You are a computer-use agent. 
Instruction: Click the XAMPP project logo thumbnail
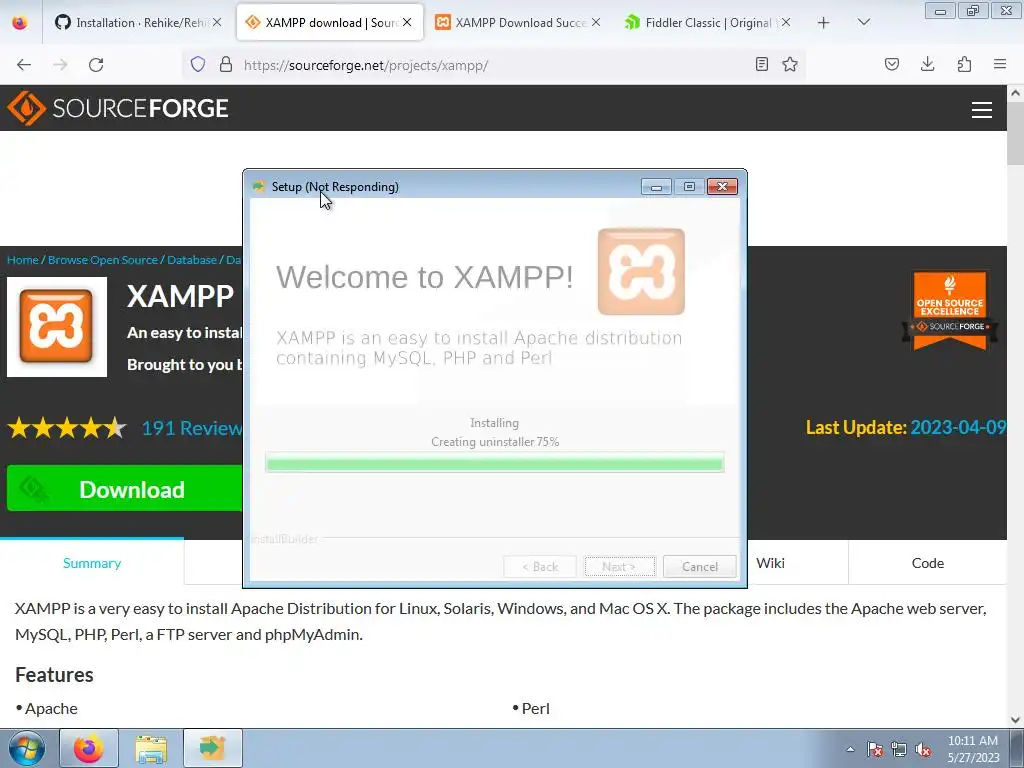point(57,327)
